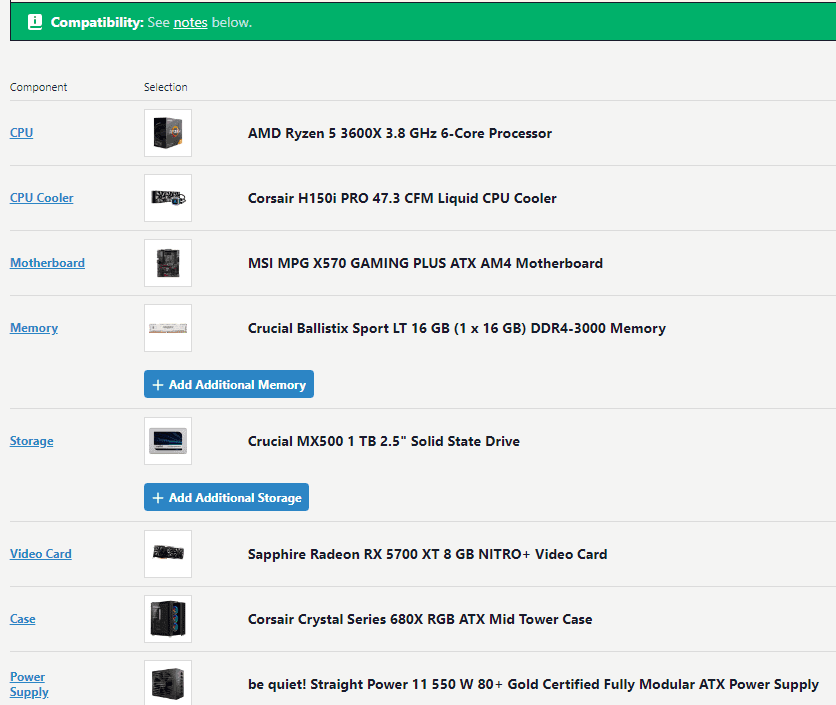Open the Memory category link
This screenshot has height=705, width=836.
tap(33, 328)
